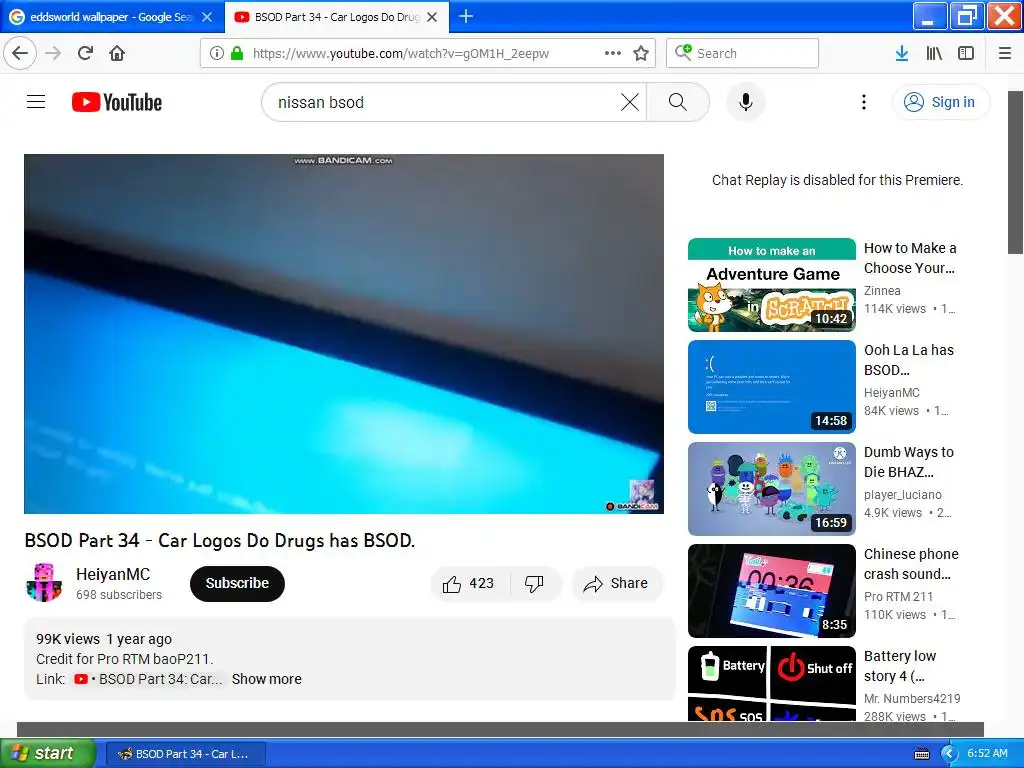Image resolution: width=1024 pixels, height=768 pixels.
Task: Open the Adventure Game in Scratch thumbnail
Action: (x=771, y=285)
